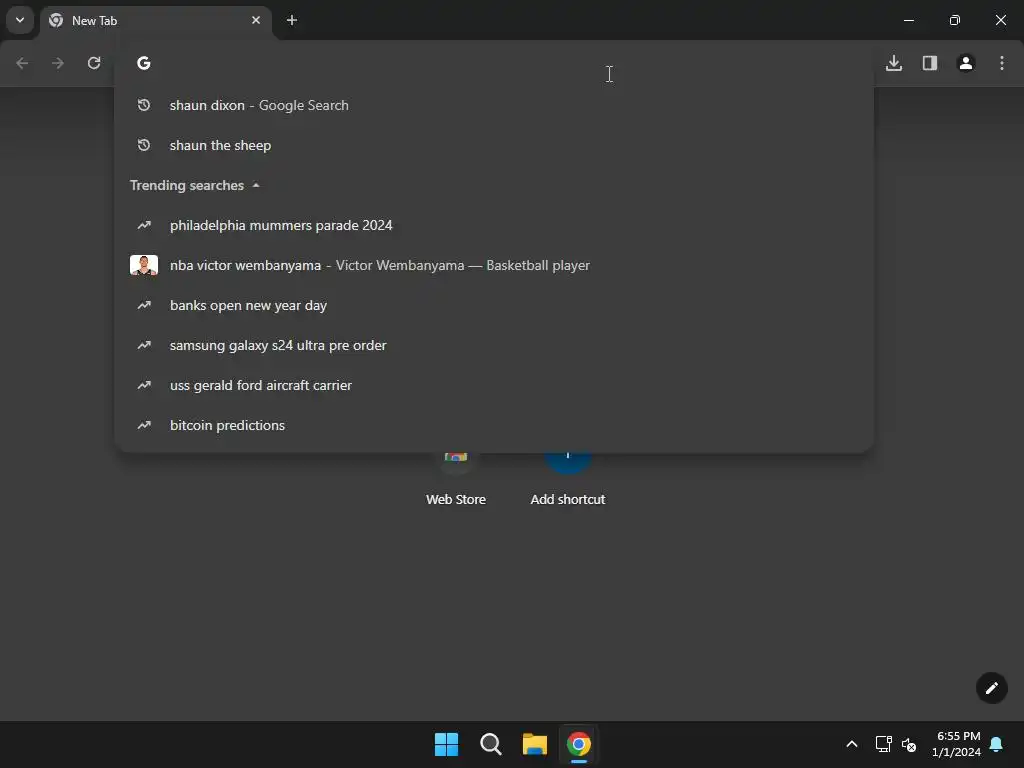Screen dimensions: 1024x768
Task: Select 'uss gerald ford aircraft carrier' suggestion
Action: (494, 385)
